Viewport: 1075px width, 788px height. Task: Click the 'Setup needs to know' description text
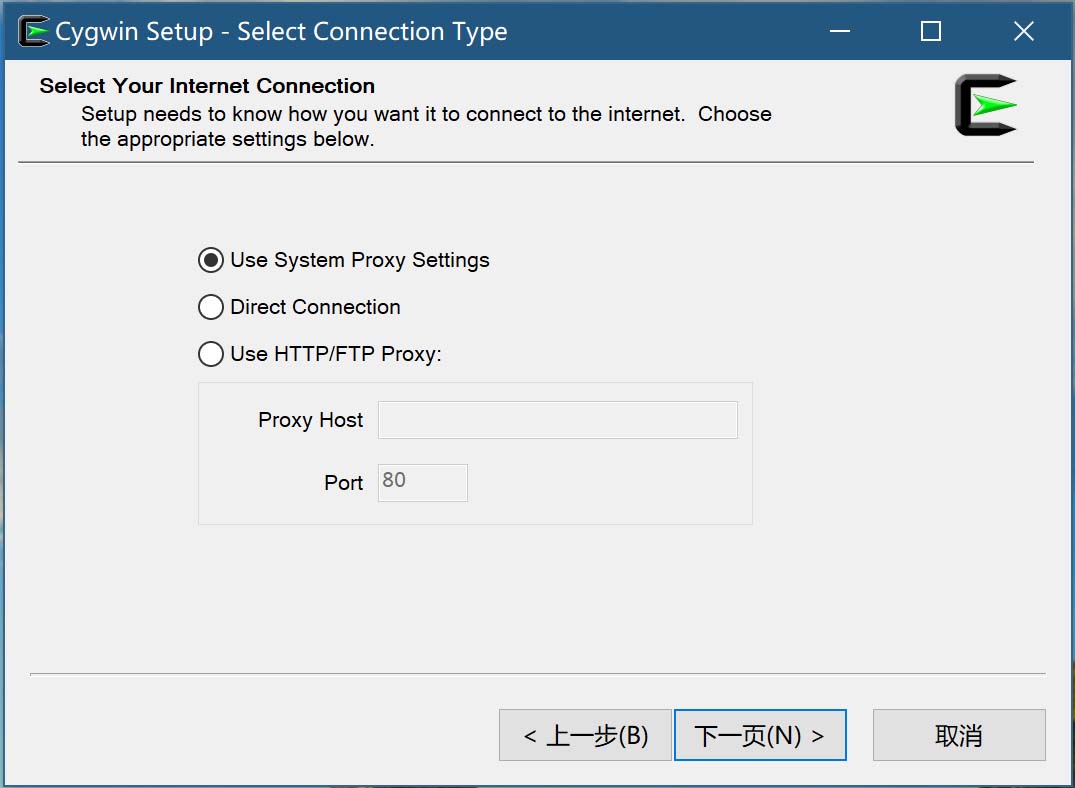(426, 126)
